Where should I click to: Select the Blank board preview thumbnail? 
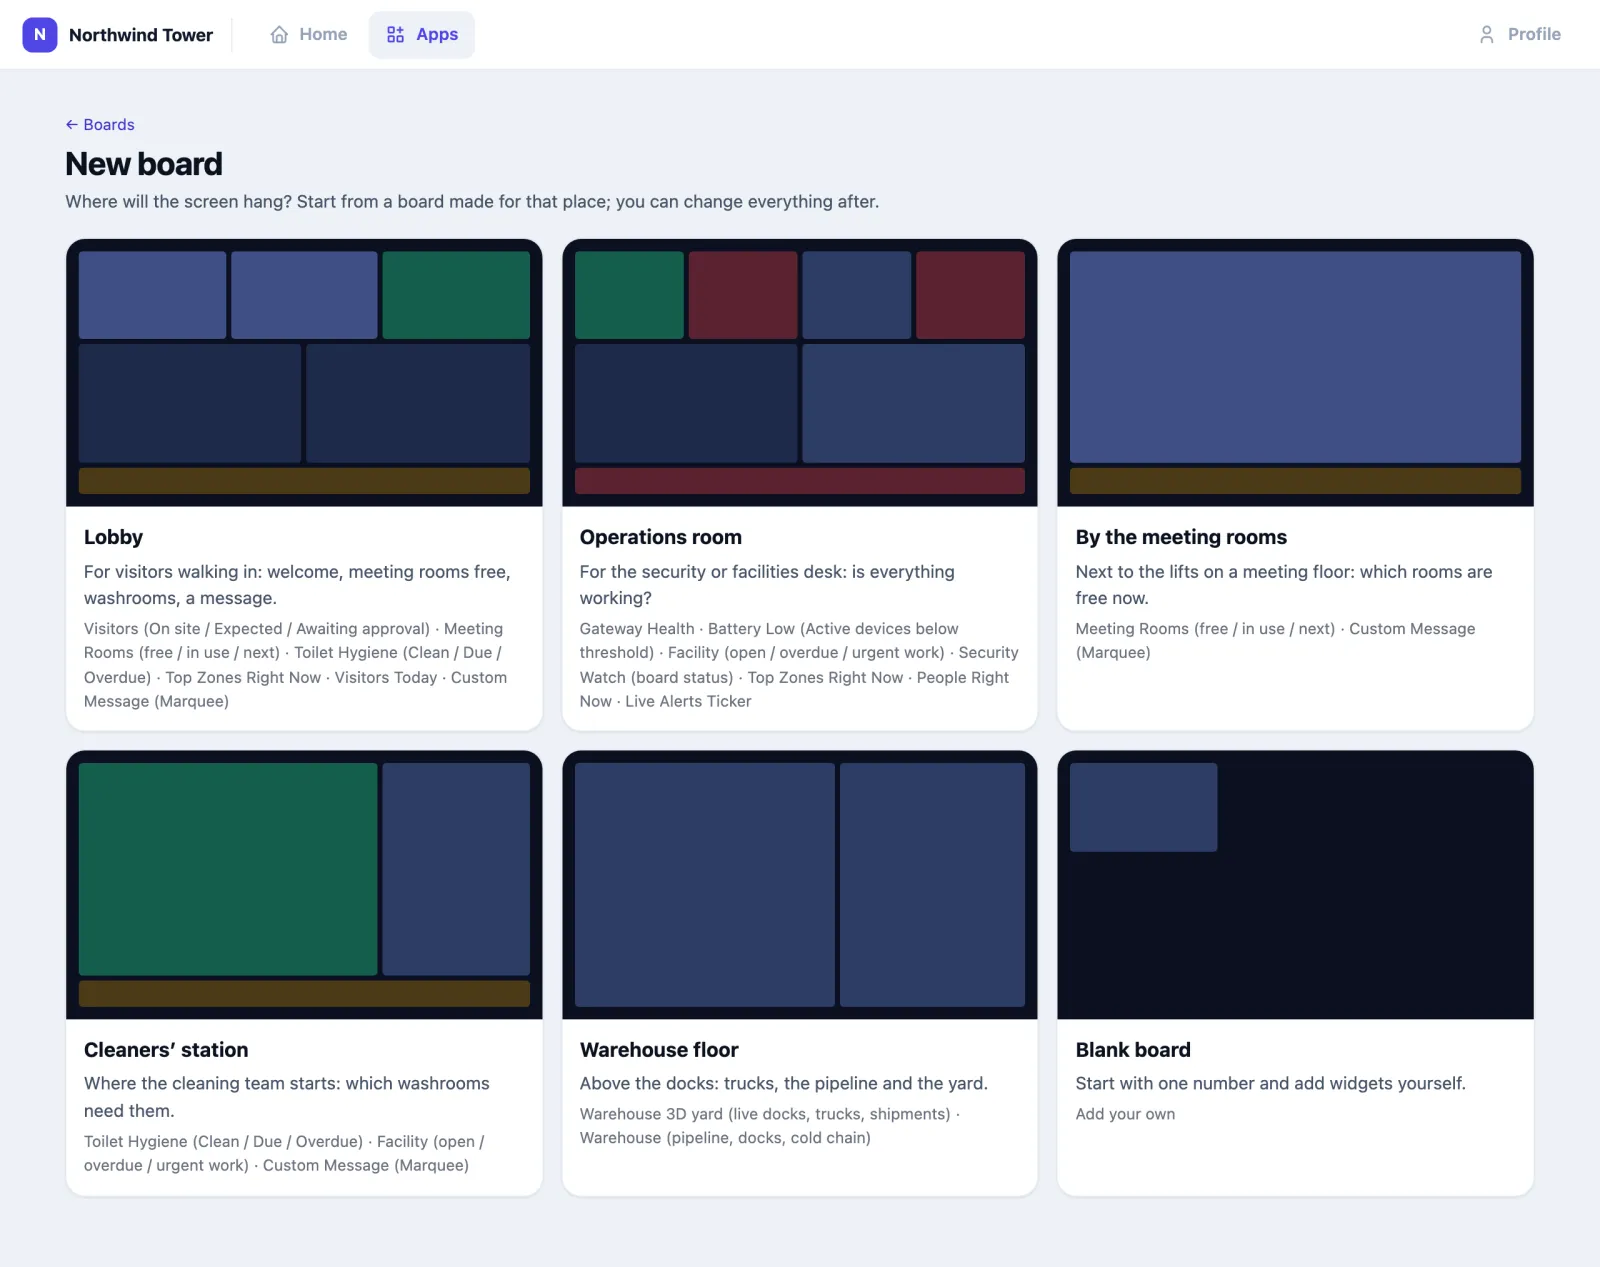click(1295, 885)
